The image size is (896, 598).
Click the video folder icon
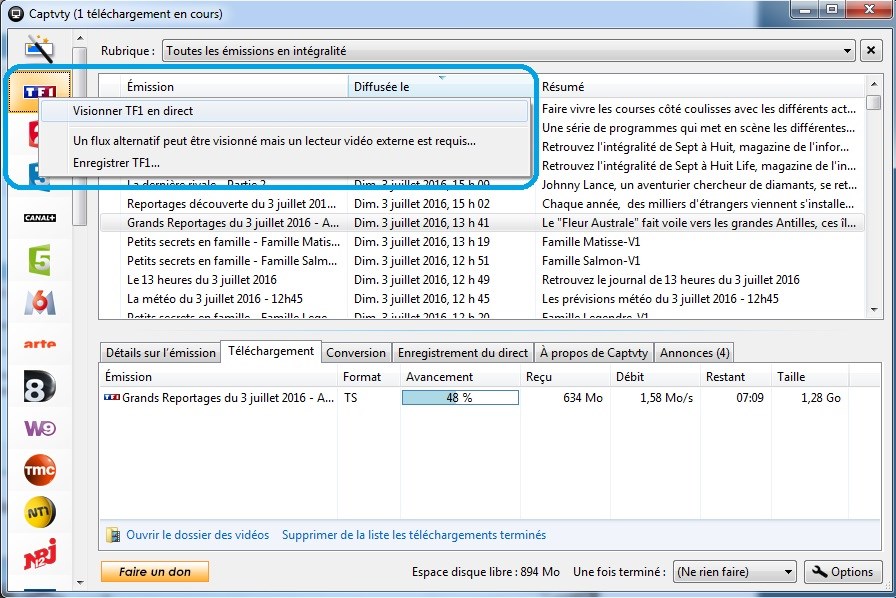click(x=113, y=535)
